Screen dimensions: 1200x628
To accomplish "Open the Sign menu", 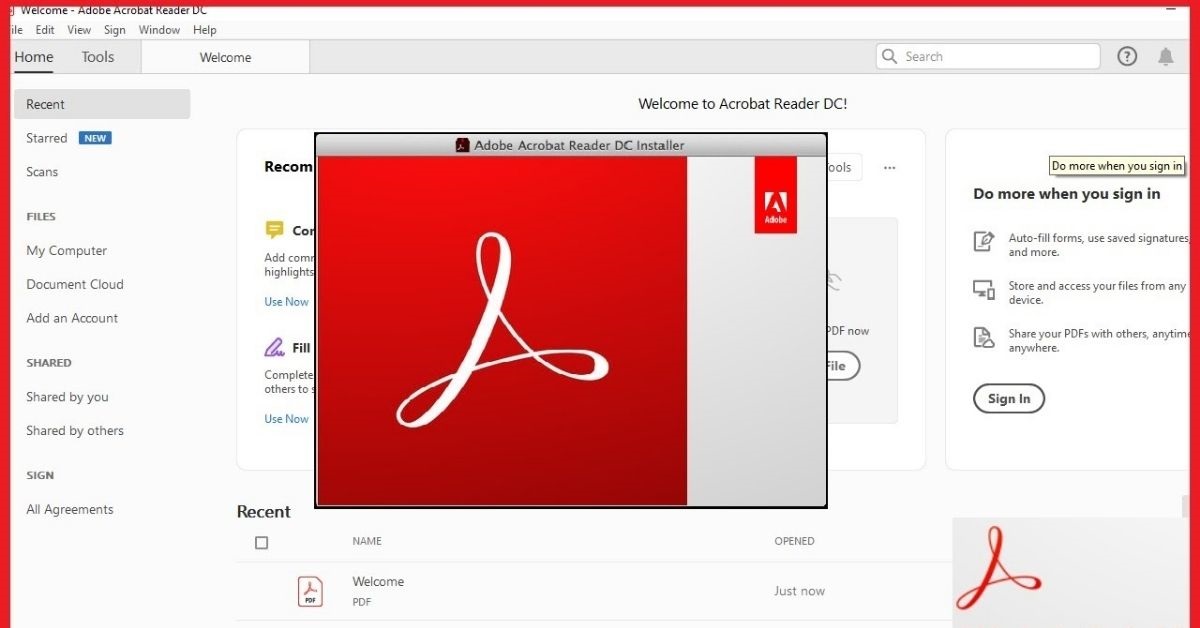I will click(114, 30).
